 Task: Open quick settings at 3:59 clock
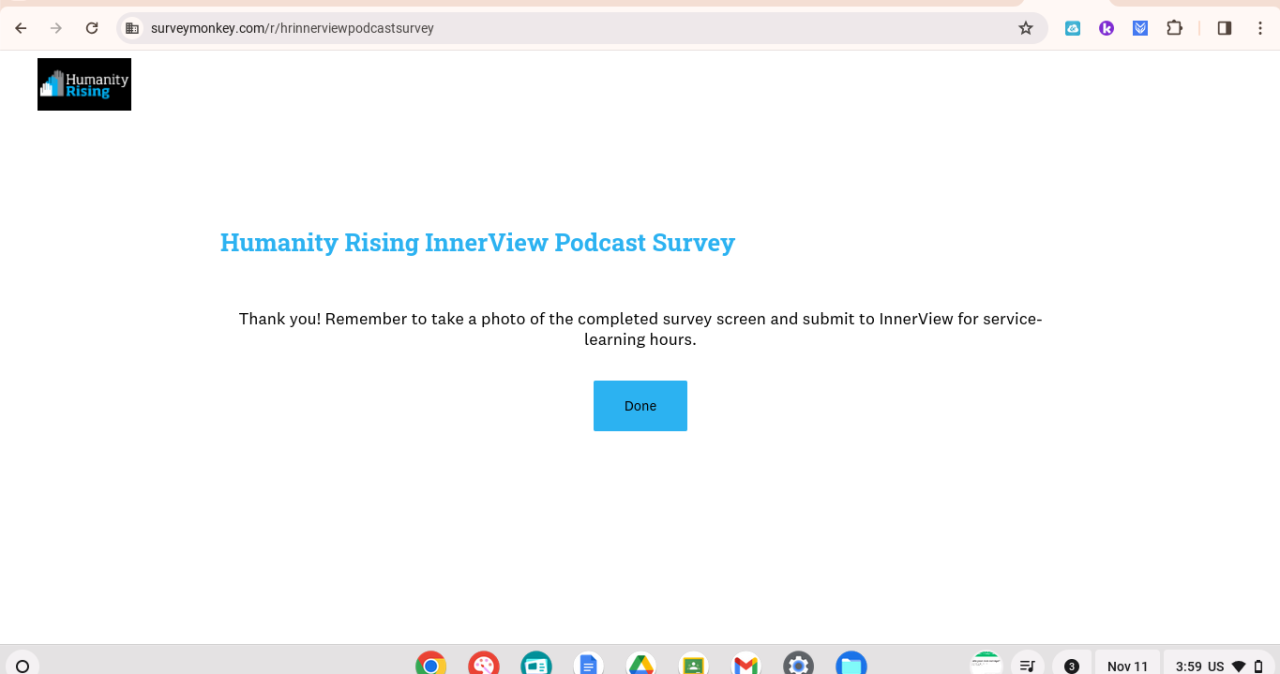pyautogui.click(x=1189, y=666)
